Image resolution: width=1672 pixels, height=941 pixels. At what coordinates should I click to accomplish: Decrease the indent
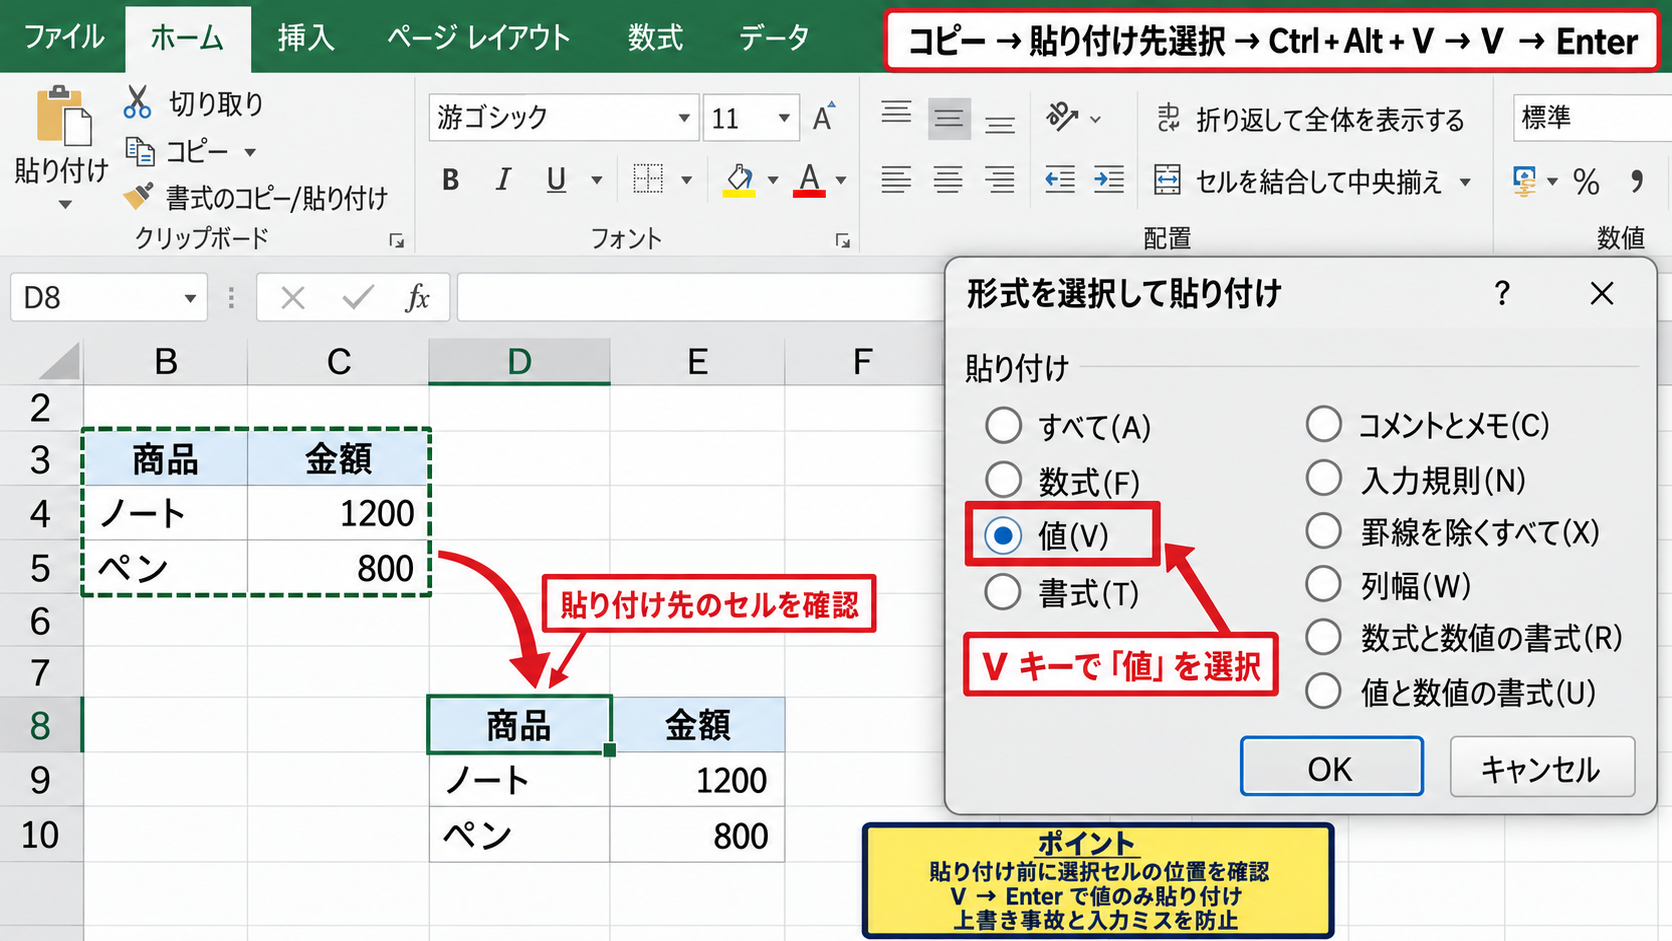[1060, 180]
